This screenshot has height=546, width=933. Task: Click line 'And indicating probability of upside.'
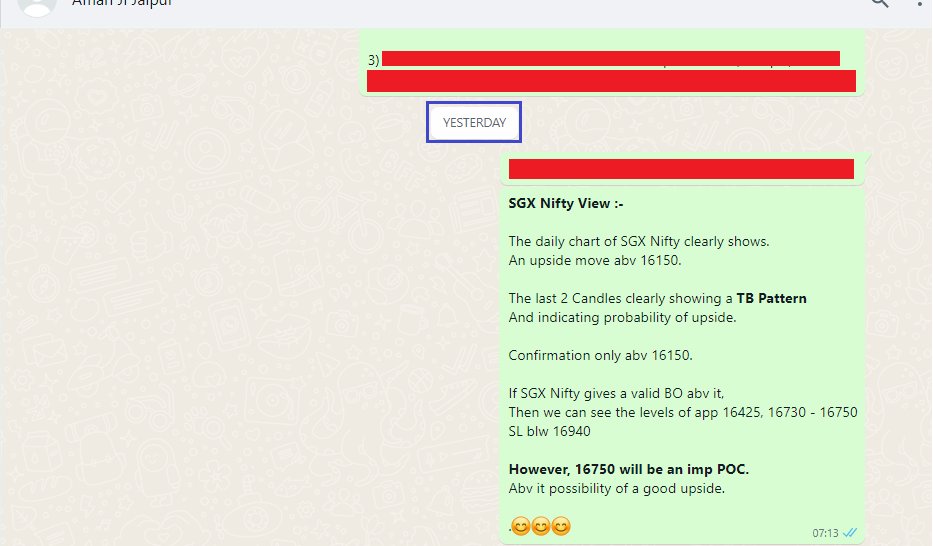(x=622, y=318)
